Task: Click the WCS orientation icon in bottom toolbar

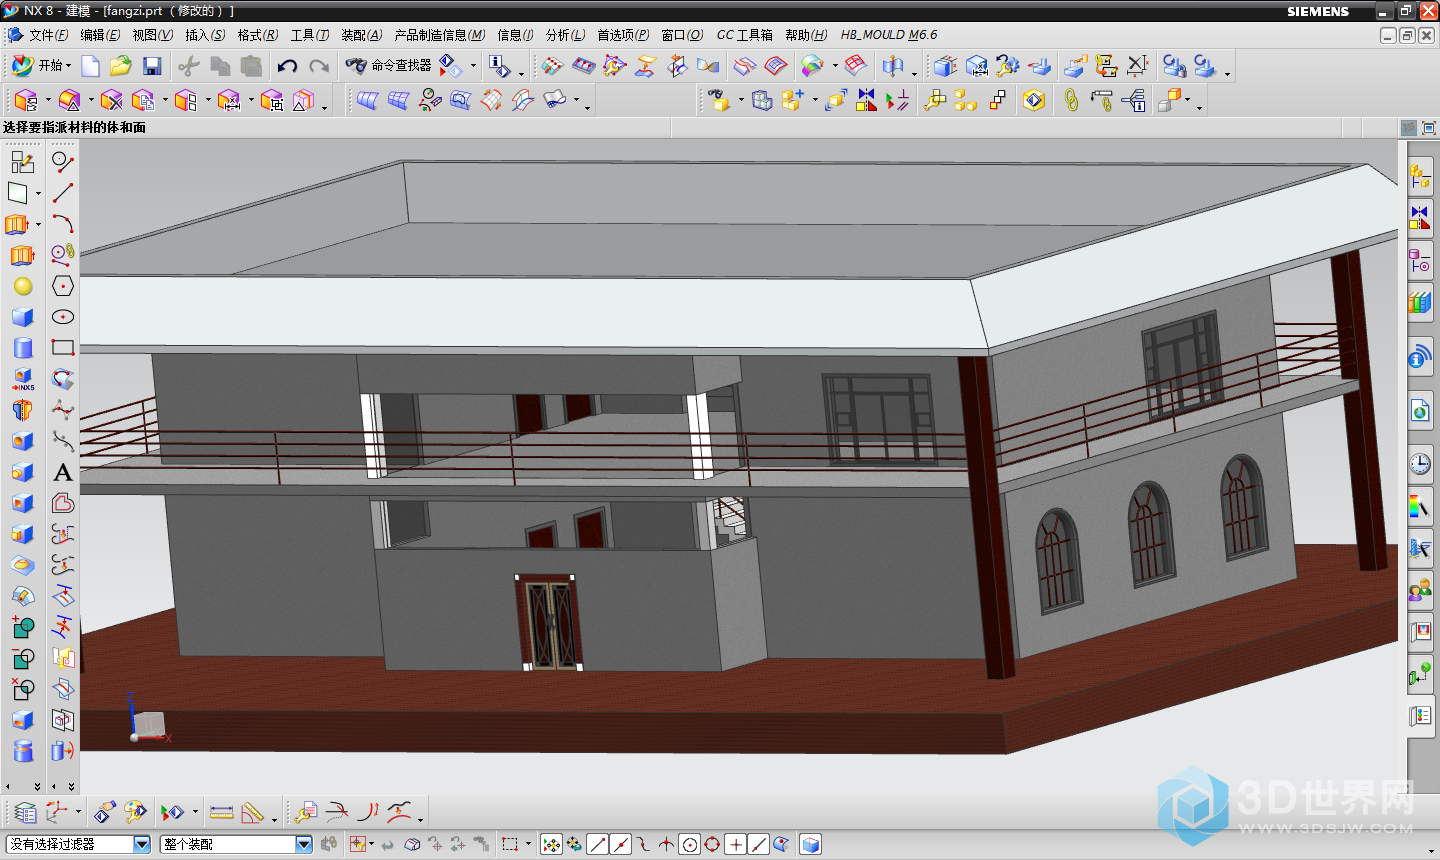Action: tap(57, 812)
